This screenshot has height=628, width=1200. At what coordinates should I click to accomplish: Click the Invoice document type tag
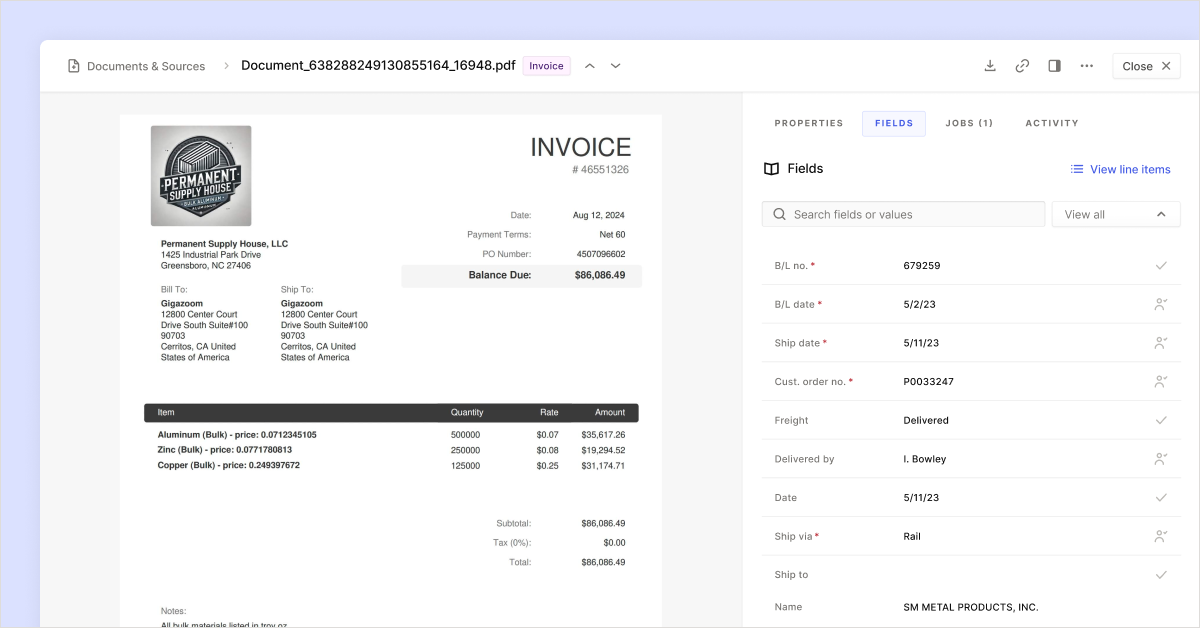click(546, 66)
